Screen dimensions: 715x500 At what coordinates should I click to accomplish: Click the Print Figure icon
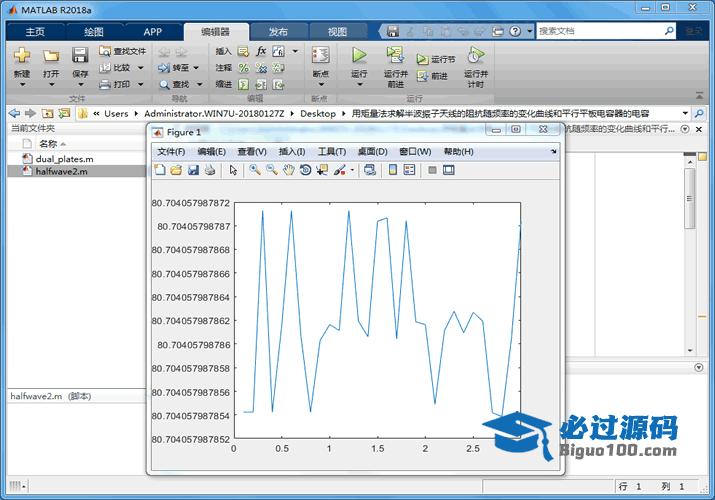210,170
